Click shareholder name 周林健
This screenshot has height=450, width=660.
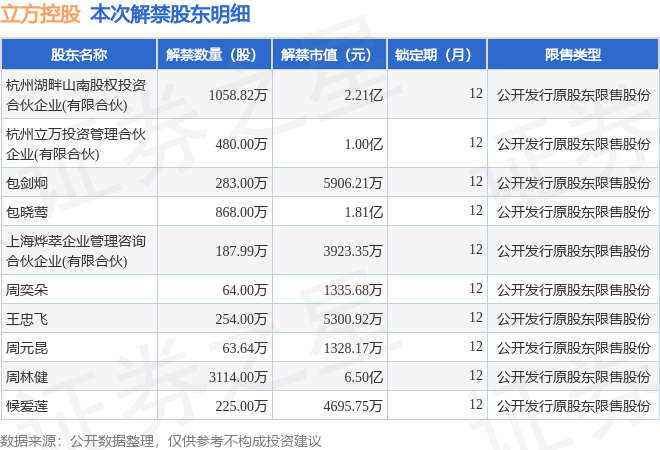tap(27, 377)
